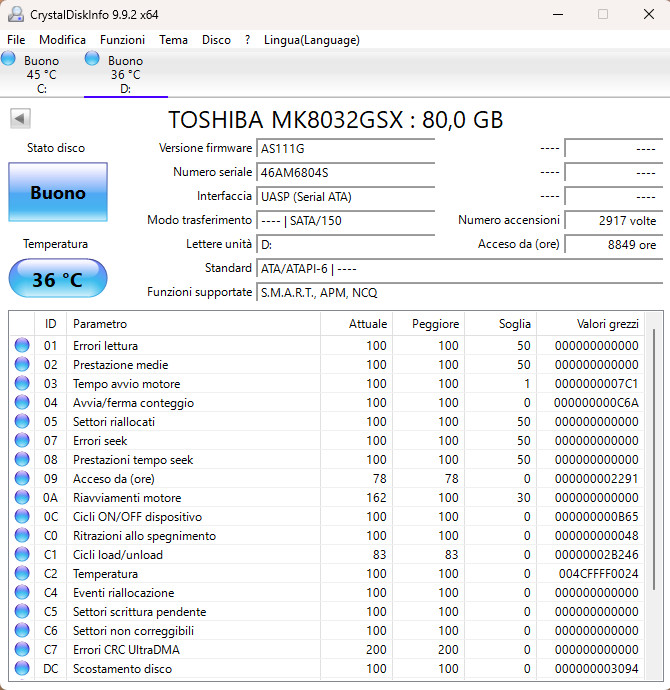This screenshot has height=690, width=670.
Task: Click status icon for 09 Acceso da (ore)
Action: (22, 478)
